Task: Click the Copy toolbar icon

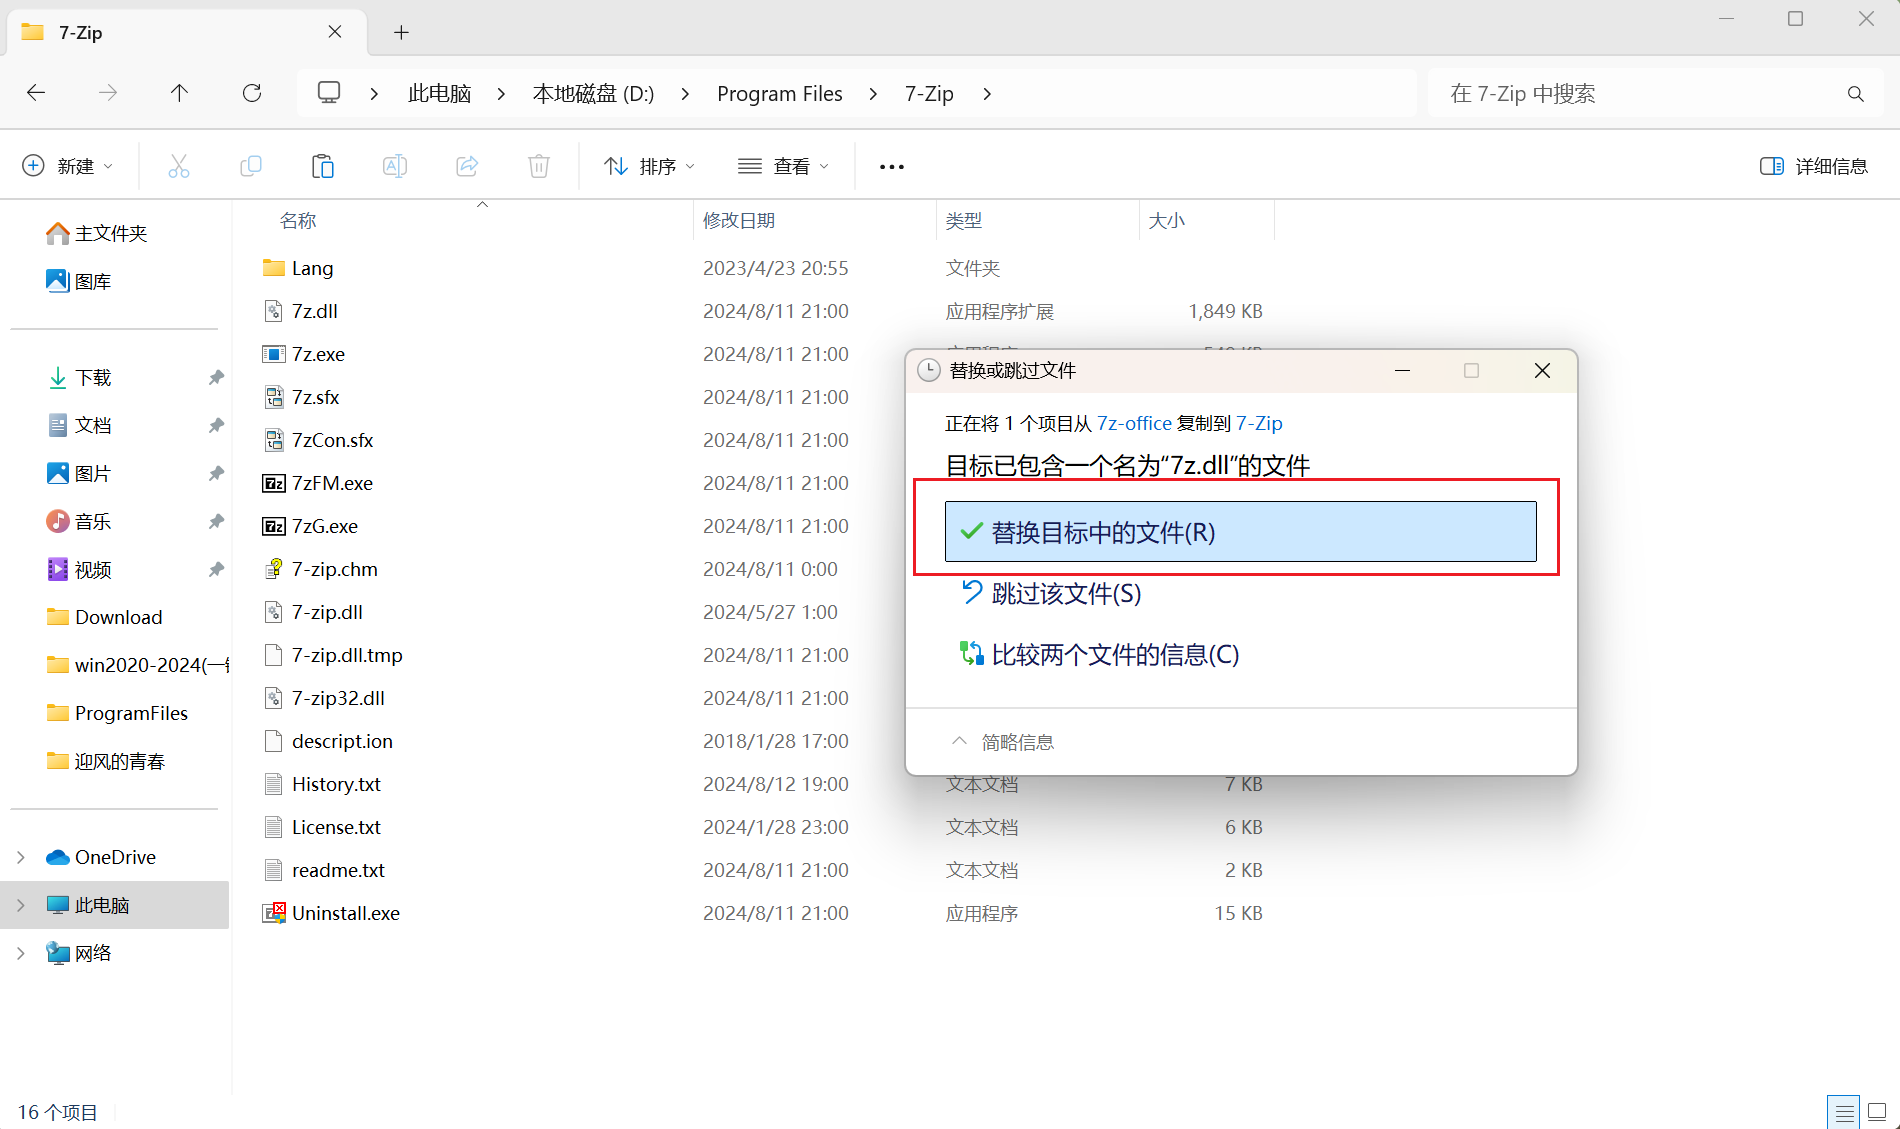Action: pos(251,166)
